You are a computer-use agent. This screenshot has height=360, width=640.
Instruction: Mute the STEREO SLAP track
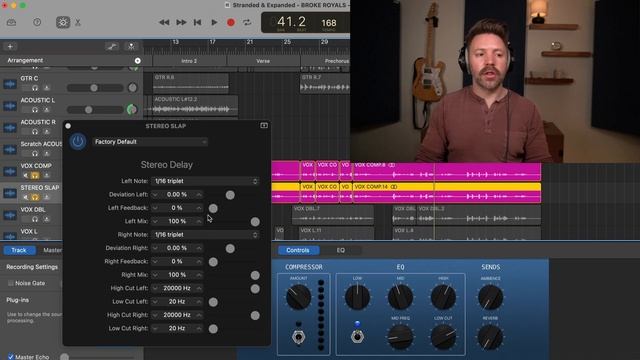pos(26,198)
